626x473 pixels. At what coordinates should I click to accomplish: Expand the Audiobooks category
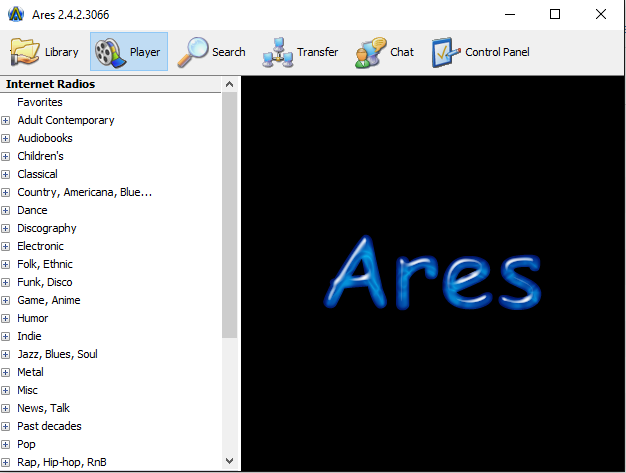click(6, 139)
